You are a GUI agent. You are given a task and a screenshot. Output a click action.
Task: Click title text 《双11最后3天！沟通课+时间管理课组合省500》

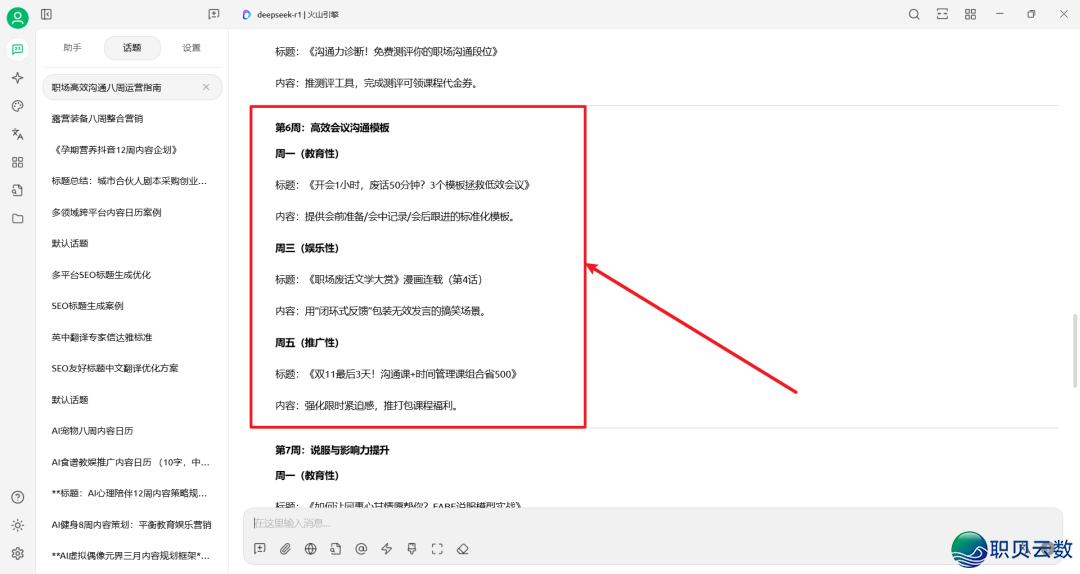411,374
